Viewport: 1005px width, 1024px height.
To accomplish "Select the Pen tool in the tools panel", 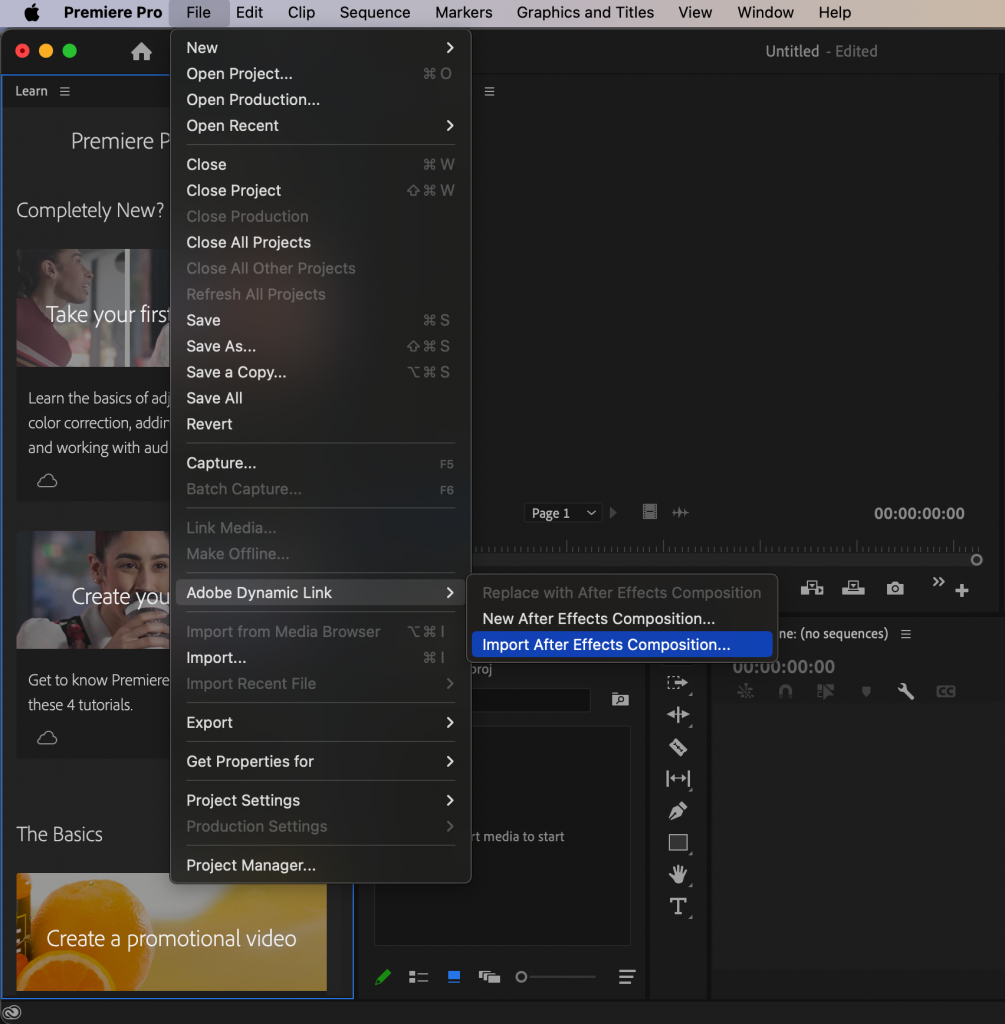I will pyautogui.click(x=678, y=811).
